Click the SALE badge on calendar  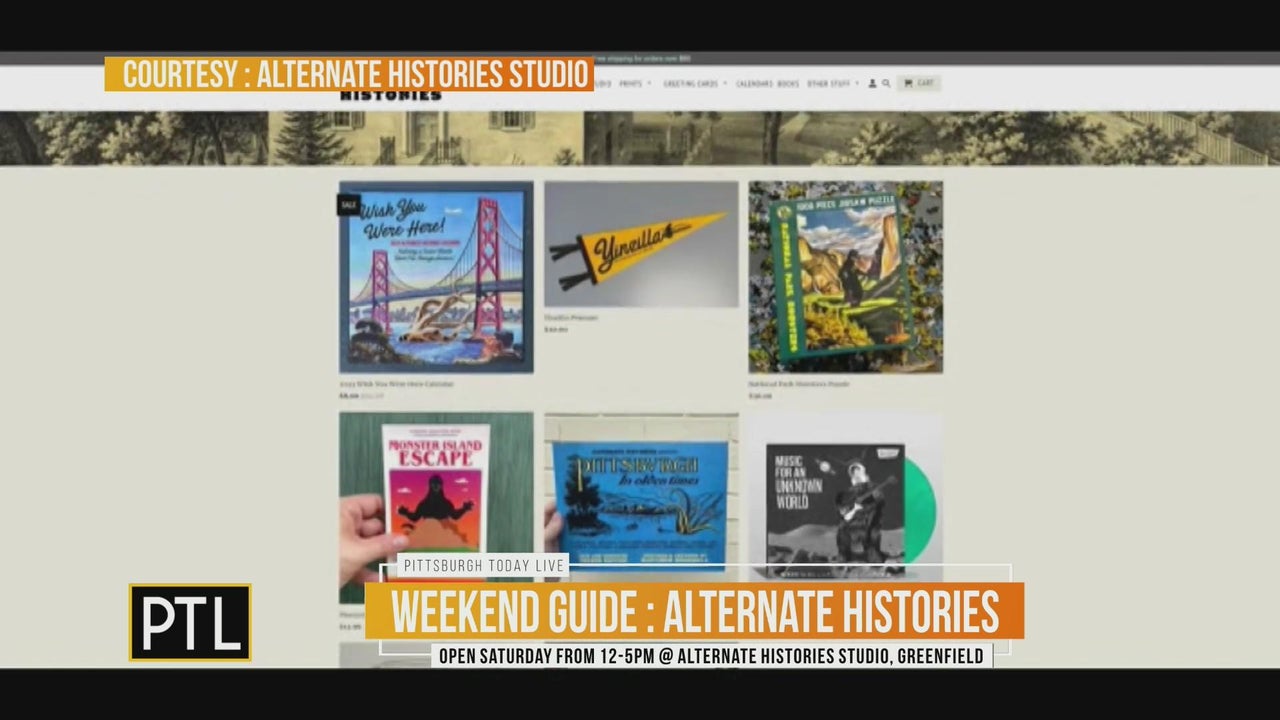coord(348,205)
